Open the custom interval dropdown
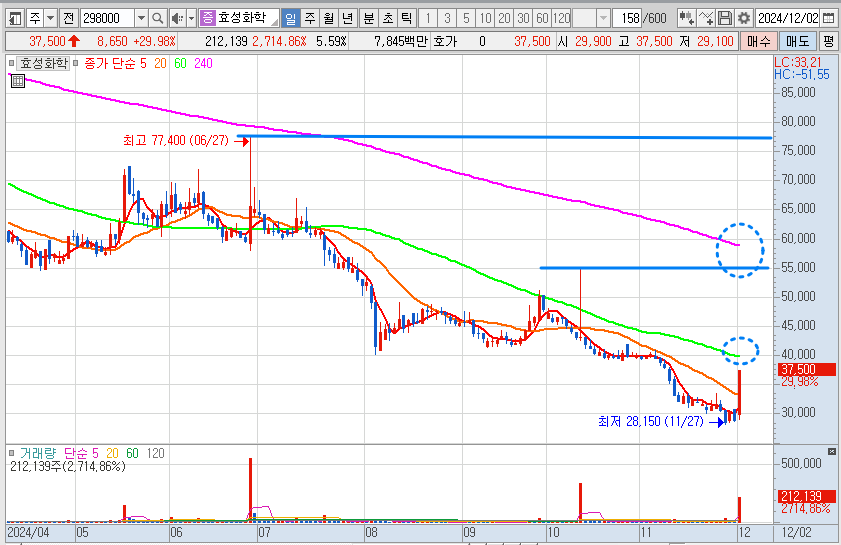The width and height of the screenshot is (841, 545). point(603,19)
